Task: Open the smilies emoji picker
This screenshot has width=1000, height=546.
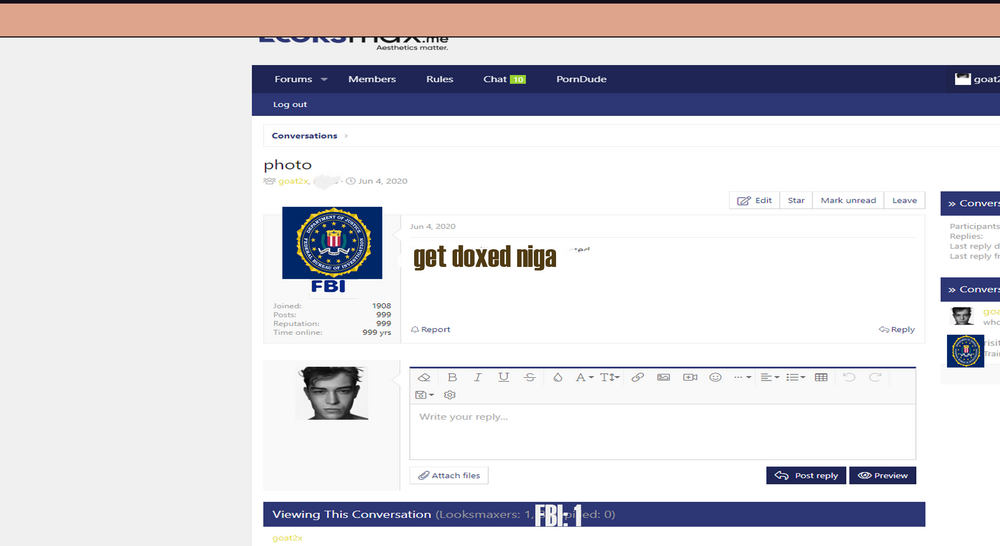Action: [716, 378]
